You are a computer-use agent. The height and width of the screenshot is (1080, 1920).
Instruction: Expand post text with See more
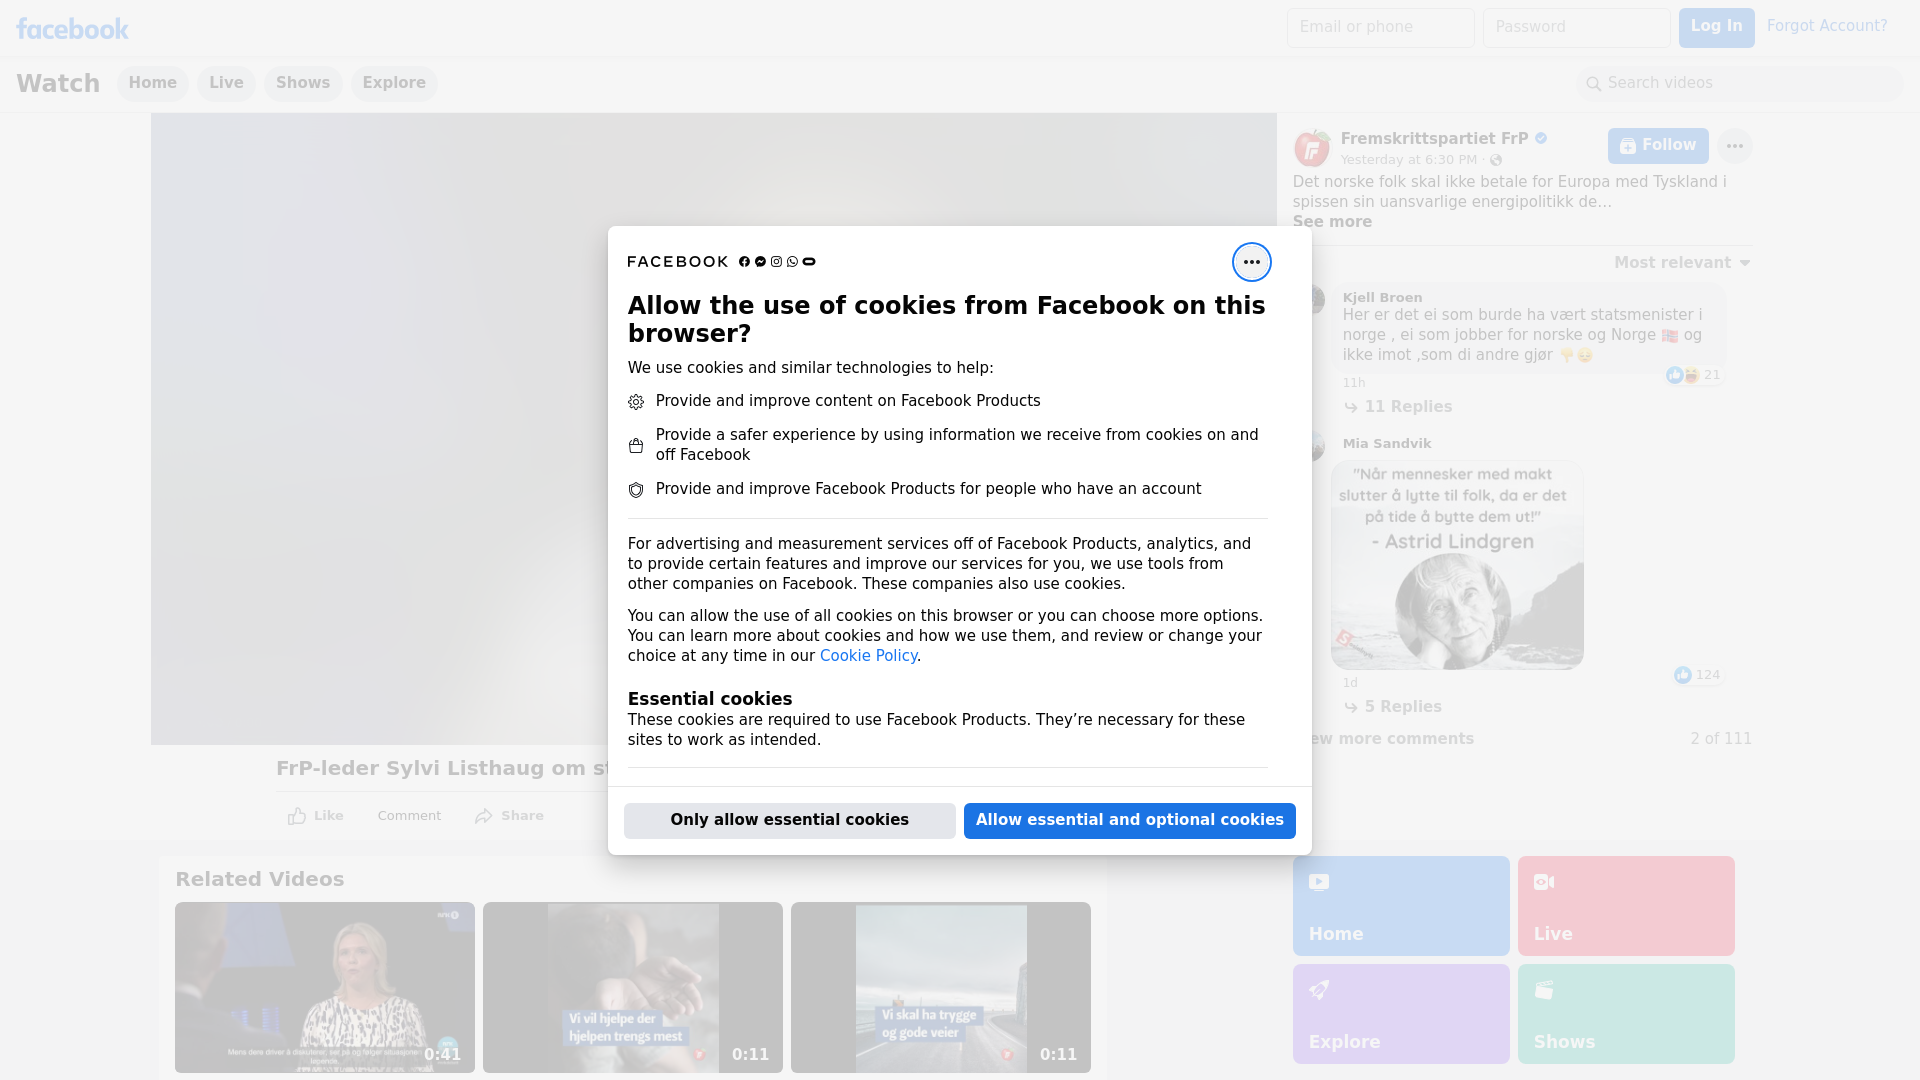click(x=1332, y=222)
